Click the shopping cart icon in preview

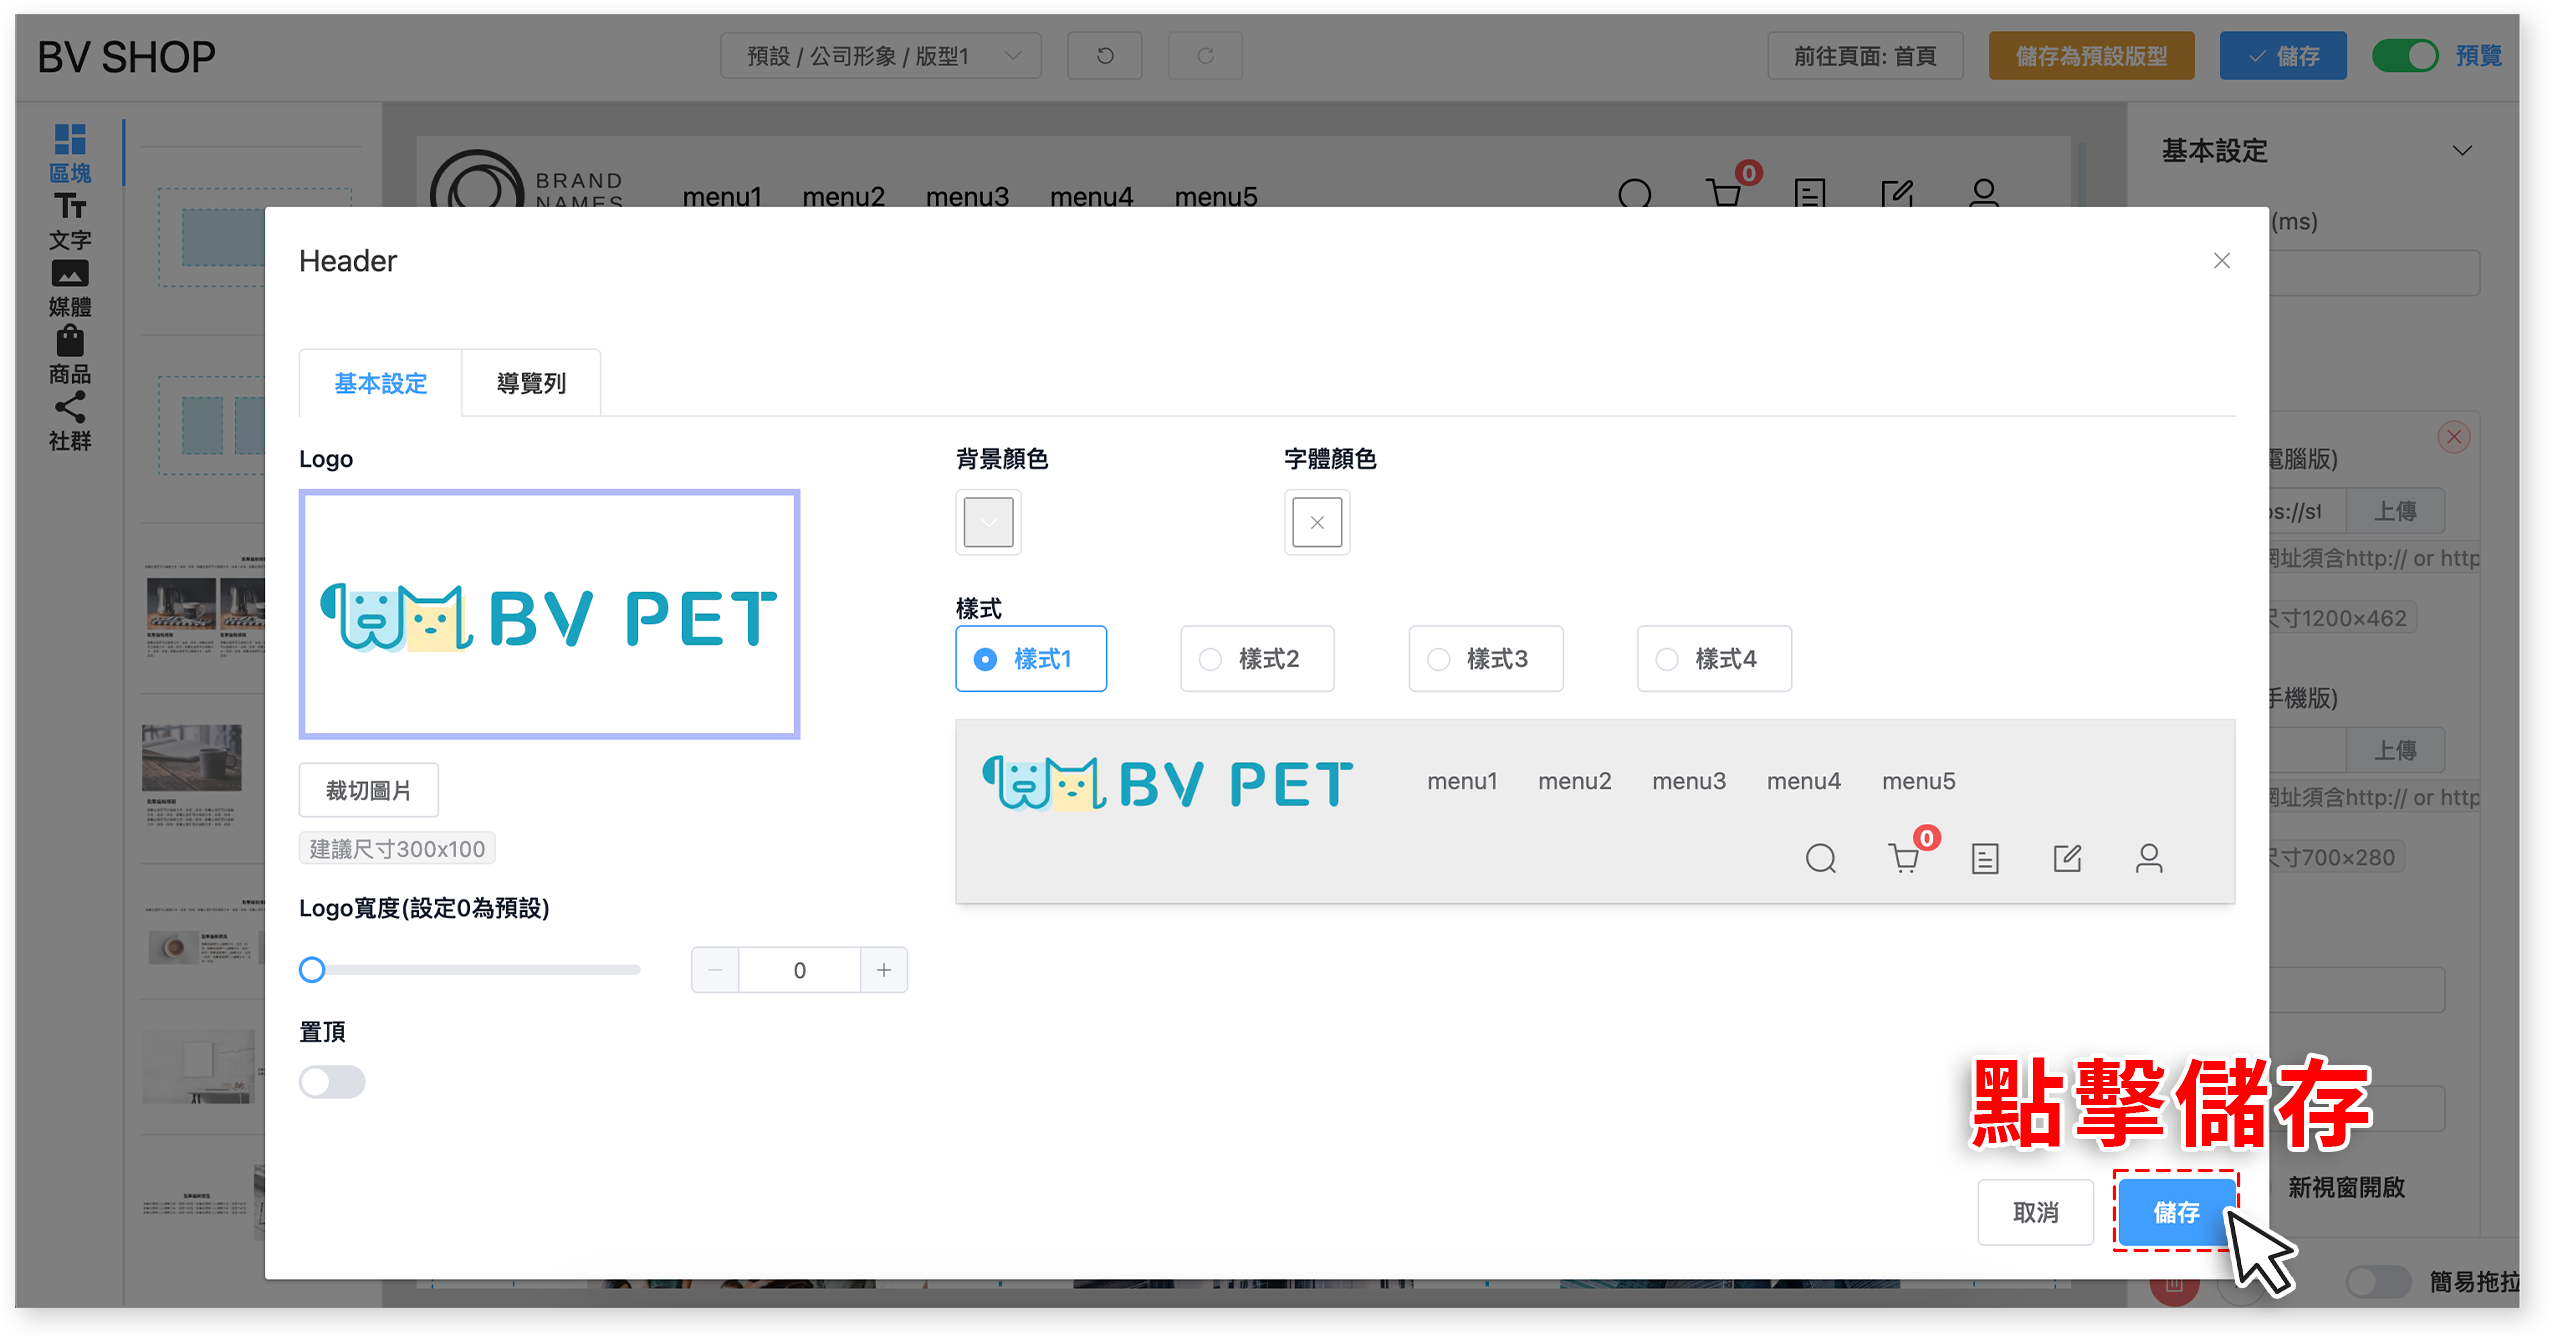tap(1904, 859)
